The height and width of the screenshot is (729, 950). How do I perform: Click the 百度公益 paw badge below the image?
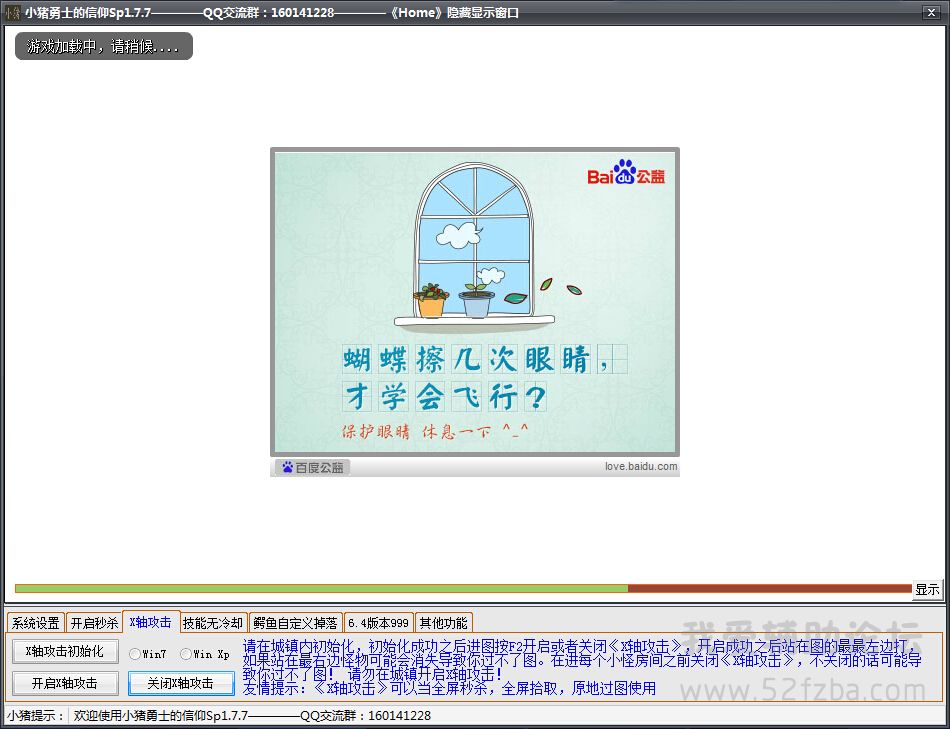(x=312, y=467)
